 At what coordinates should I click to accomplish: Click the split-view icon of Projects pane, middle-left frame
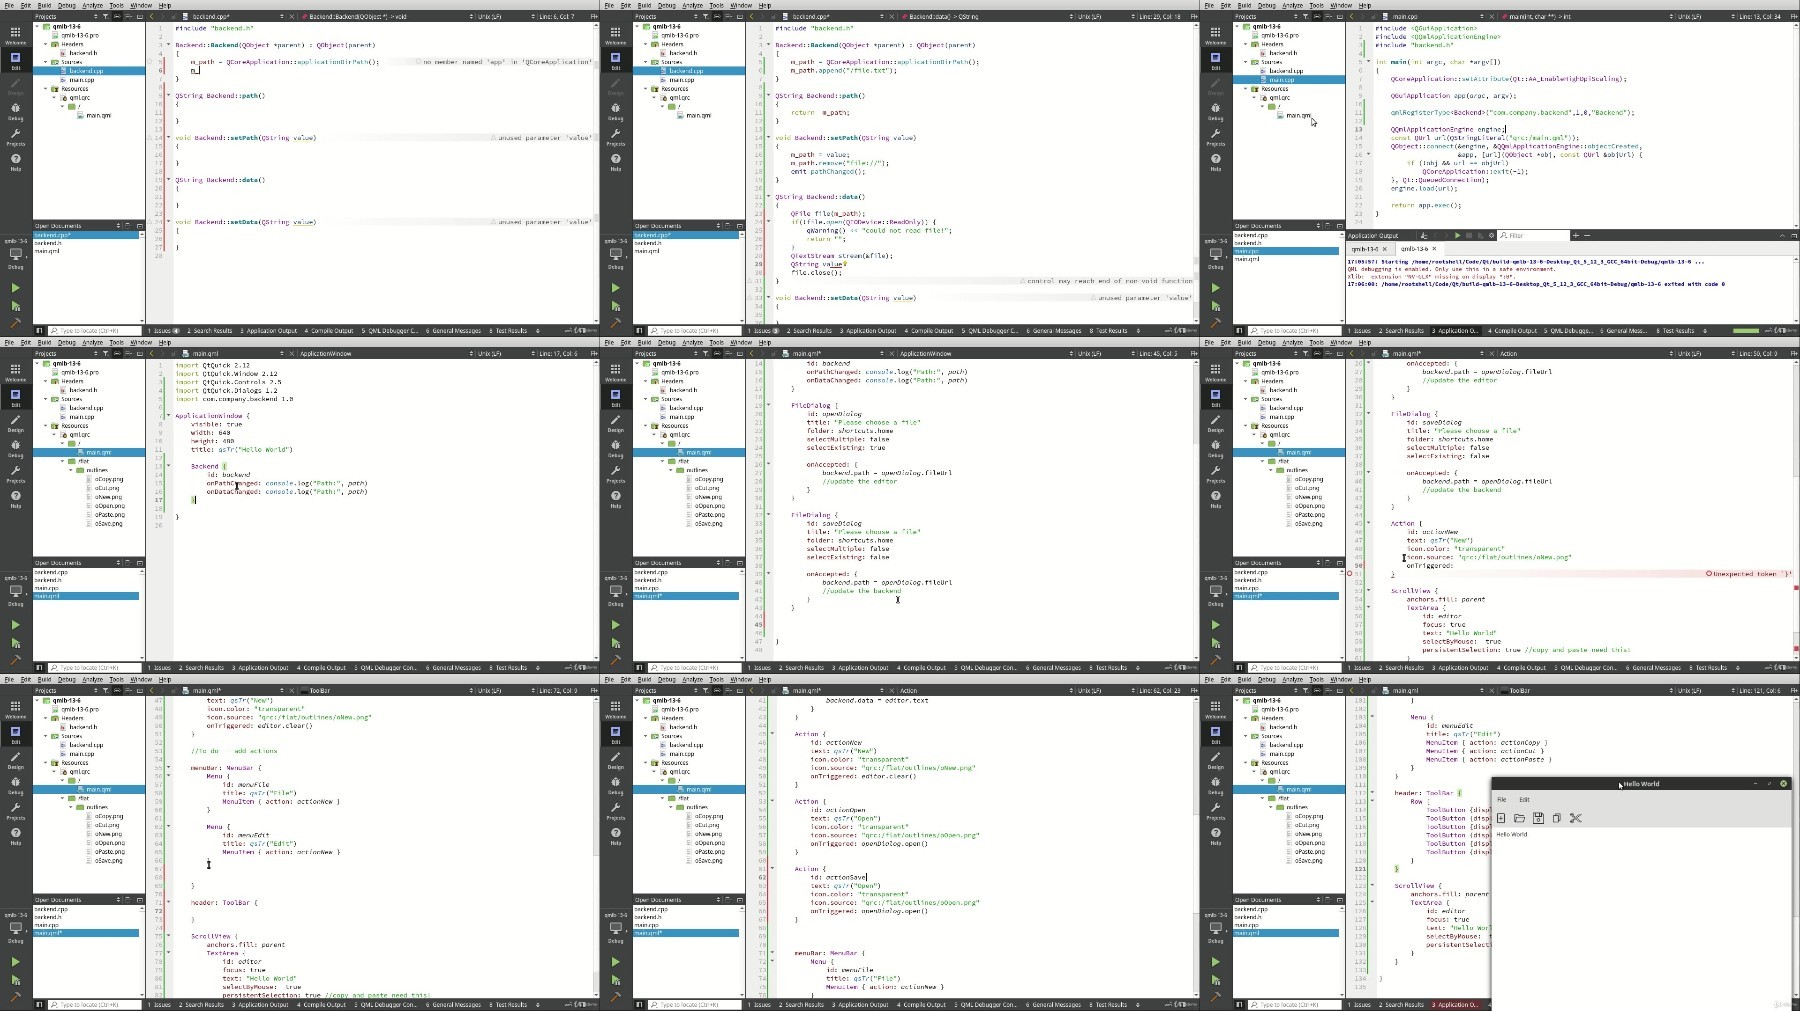pos(130,354)
